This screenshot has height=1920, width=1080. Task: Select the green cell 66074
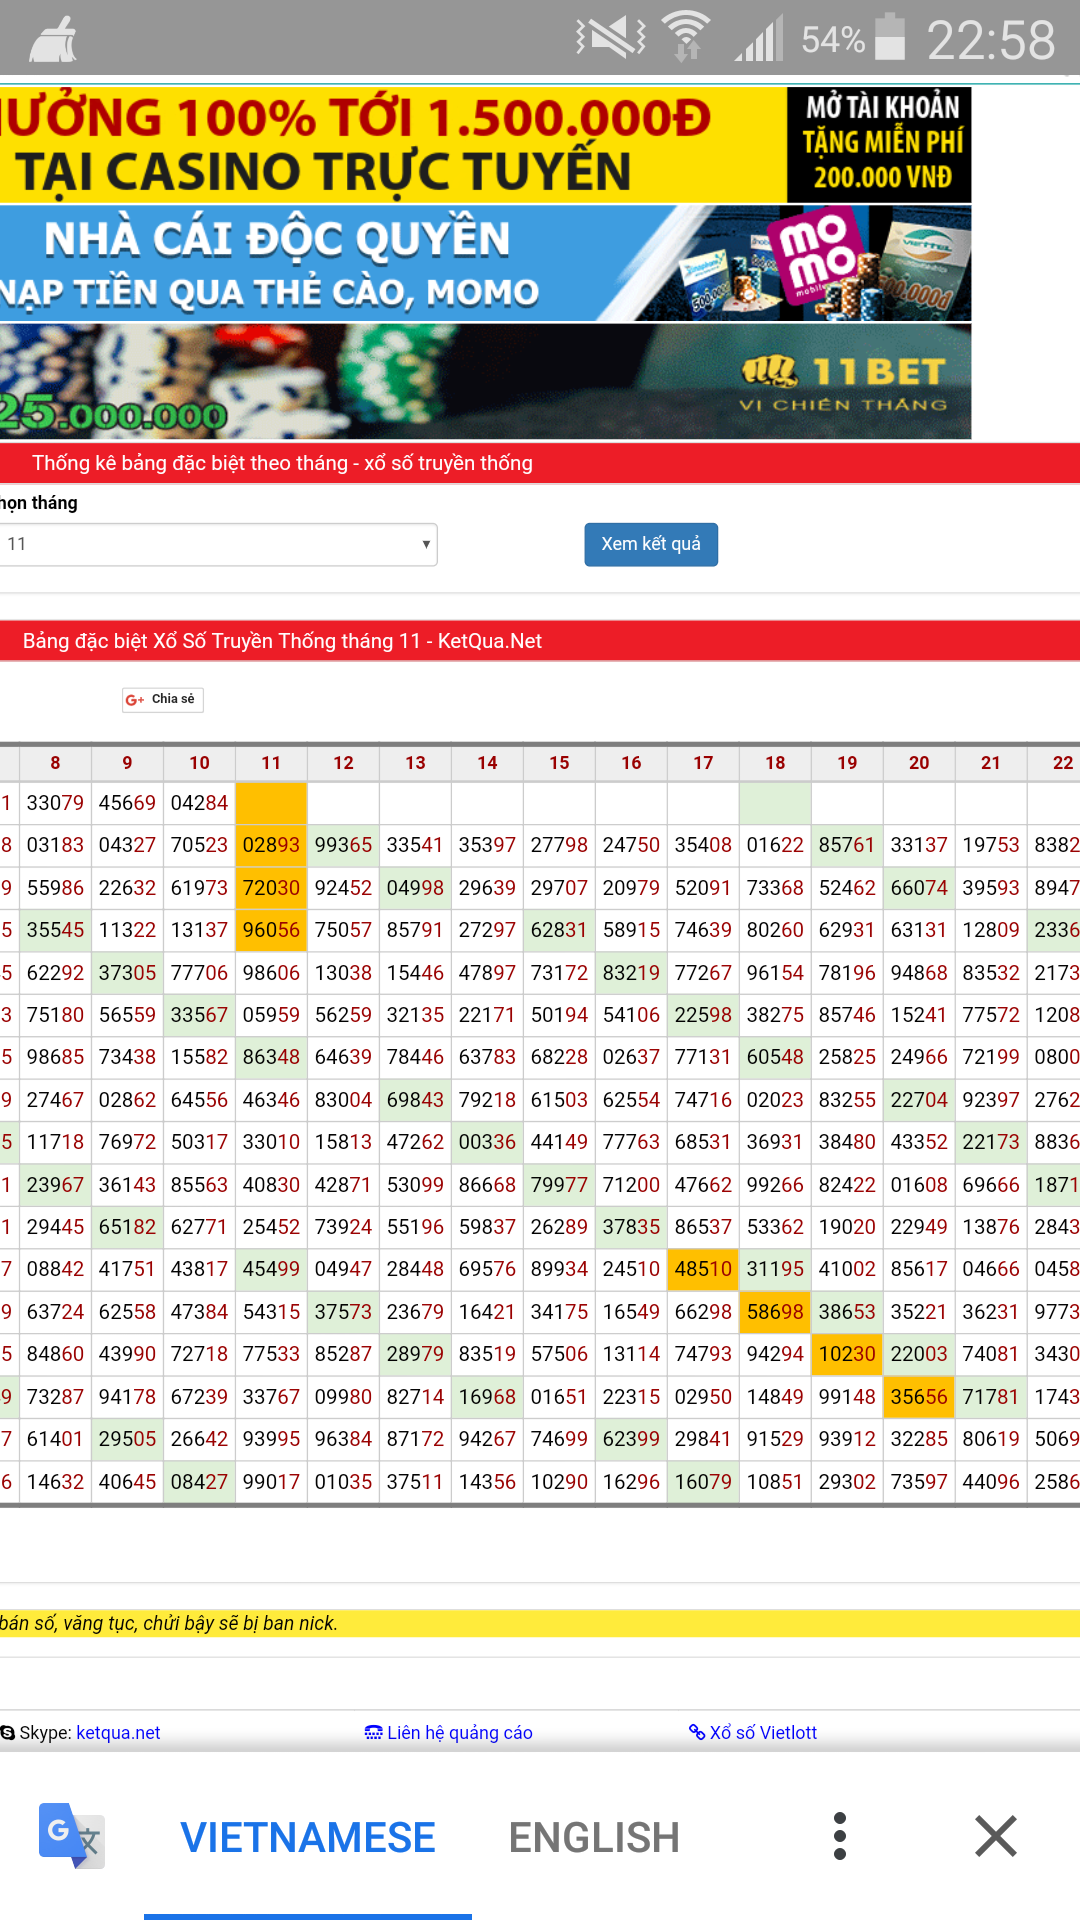[x=919, y=888]
